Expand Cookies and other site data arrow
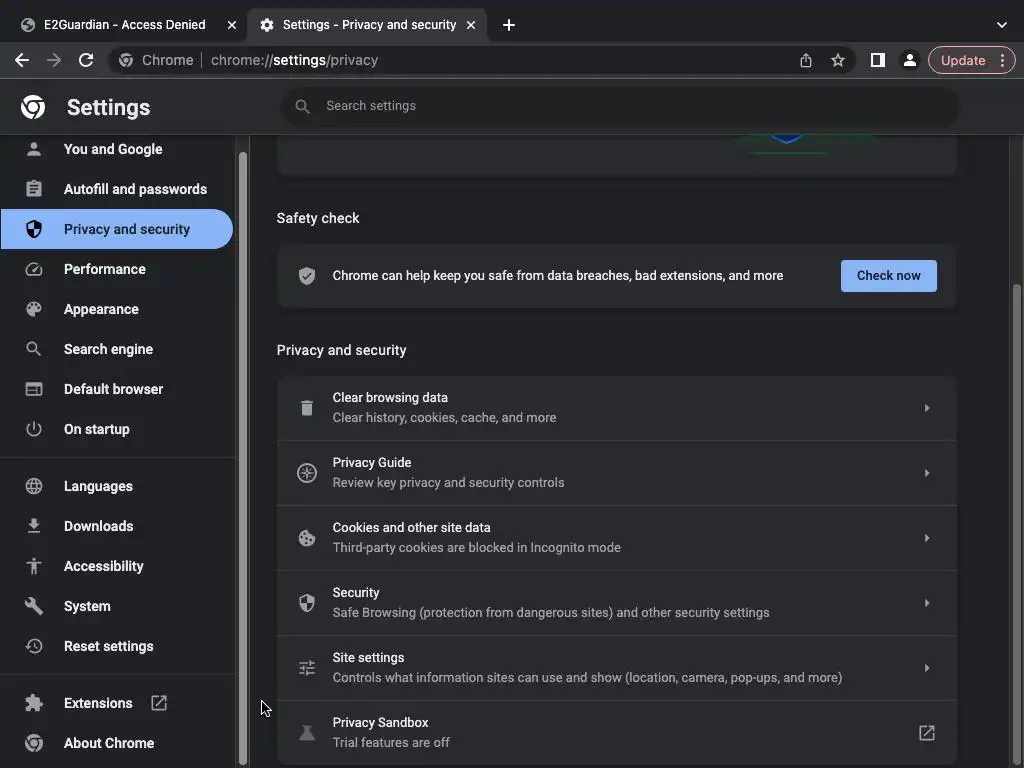This screenshot has height=768, width=1024. point(927,538)
